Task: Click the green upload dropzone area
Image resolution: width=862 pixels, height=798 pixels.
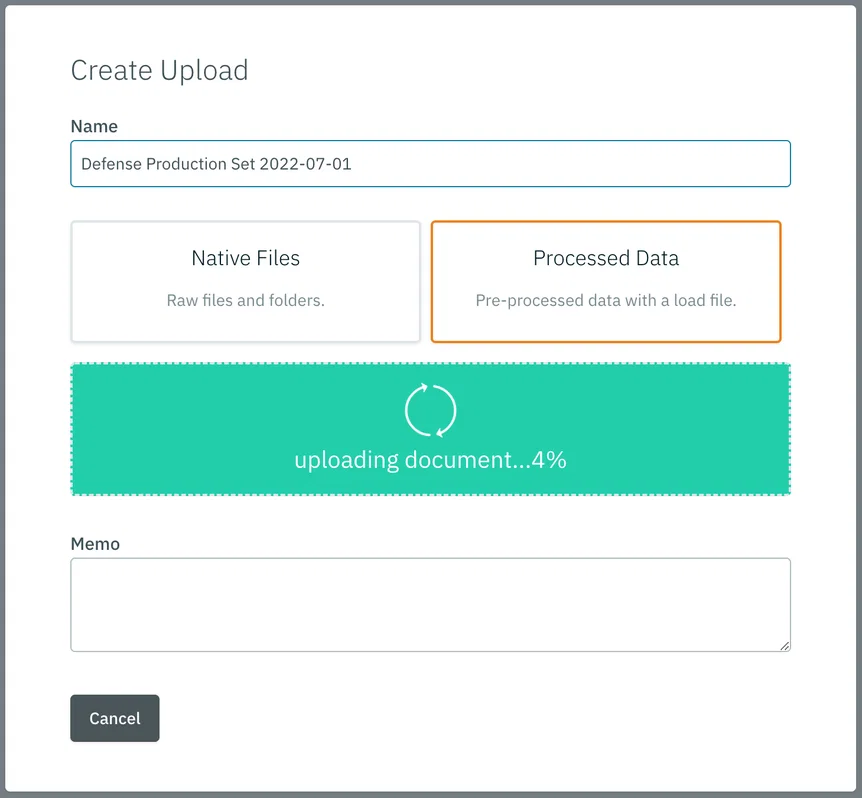Action: (430, 429)
